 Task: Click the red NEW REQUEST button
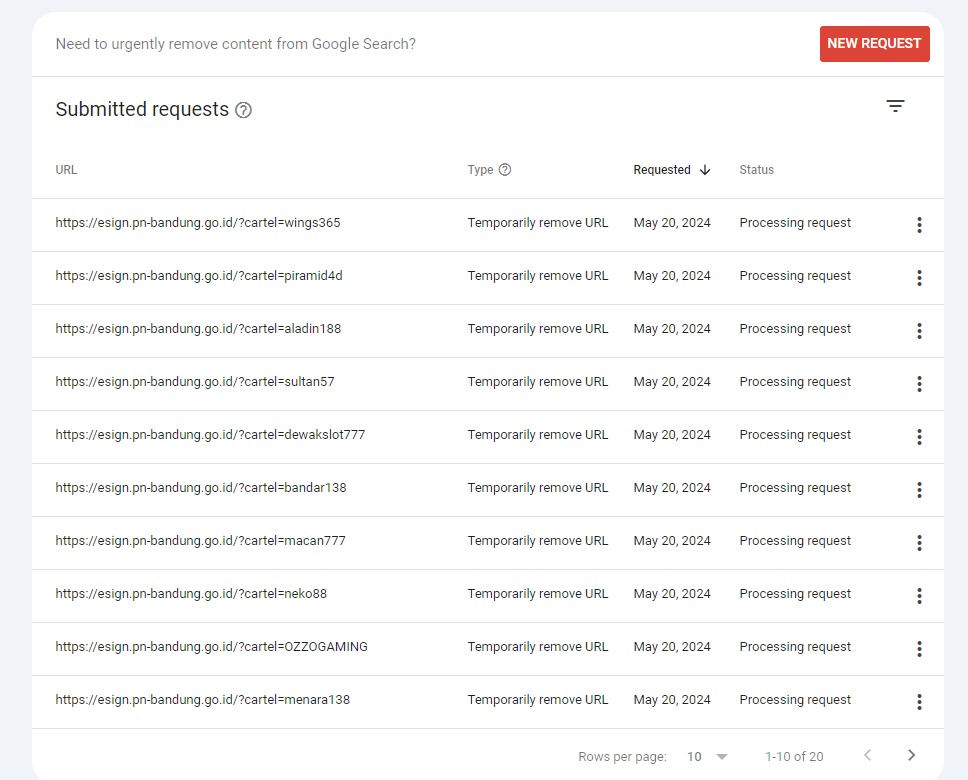coord(874,44)
